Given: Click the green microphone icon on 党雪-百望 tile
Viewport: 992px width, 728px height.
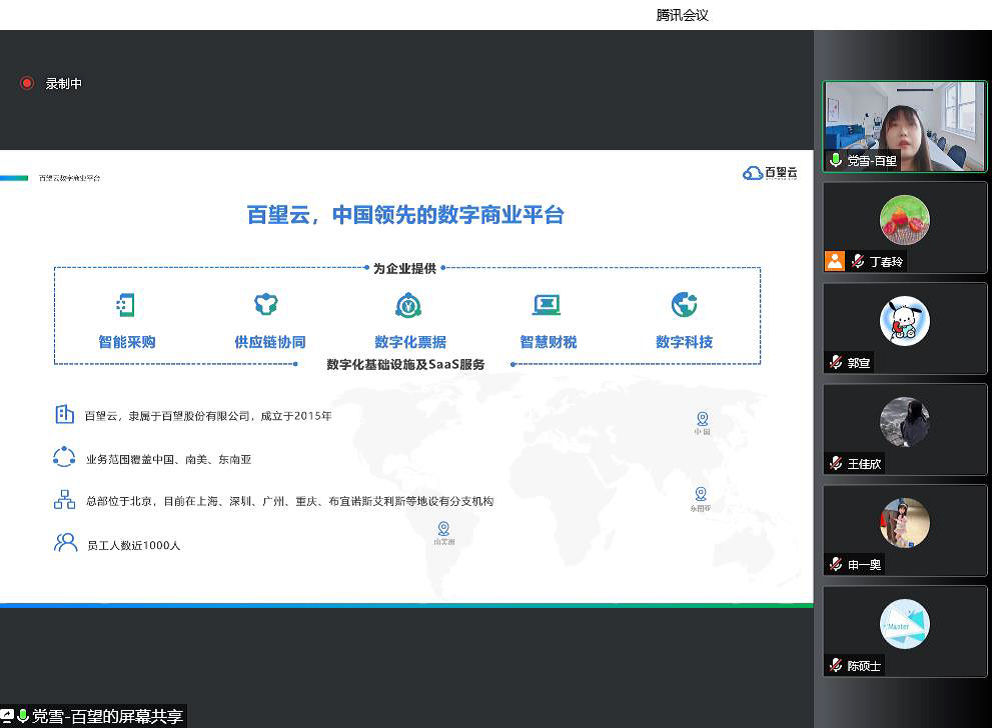Looking at the screenshot, I should tap(836, 160).
